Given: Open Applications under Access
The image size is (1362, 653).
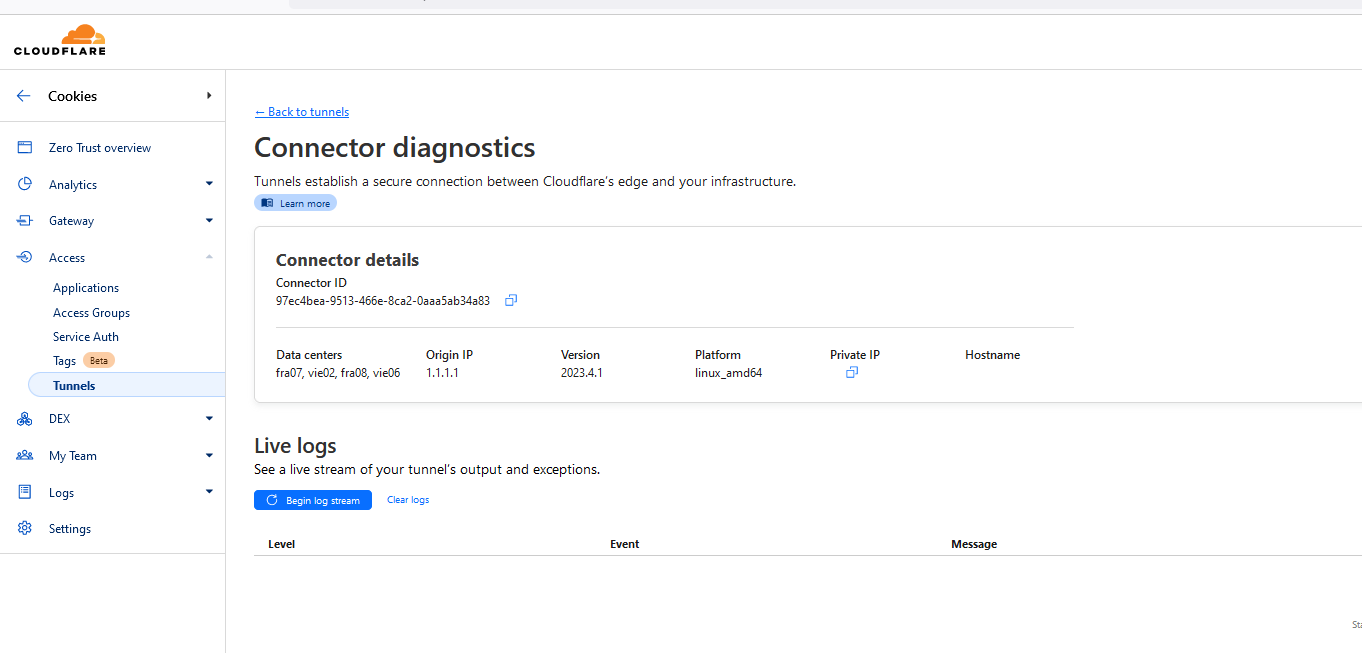Looking at the screenshot, I should tap(86, 288).
